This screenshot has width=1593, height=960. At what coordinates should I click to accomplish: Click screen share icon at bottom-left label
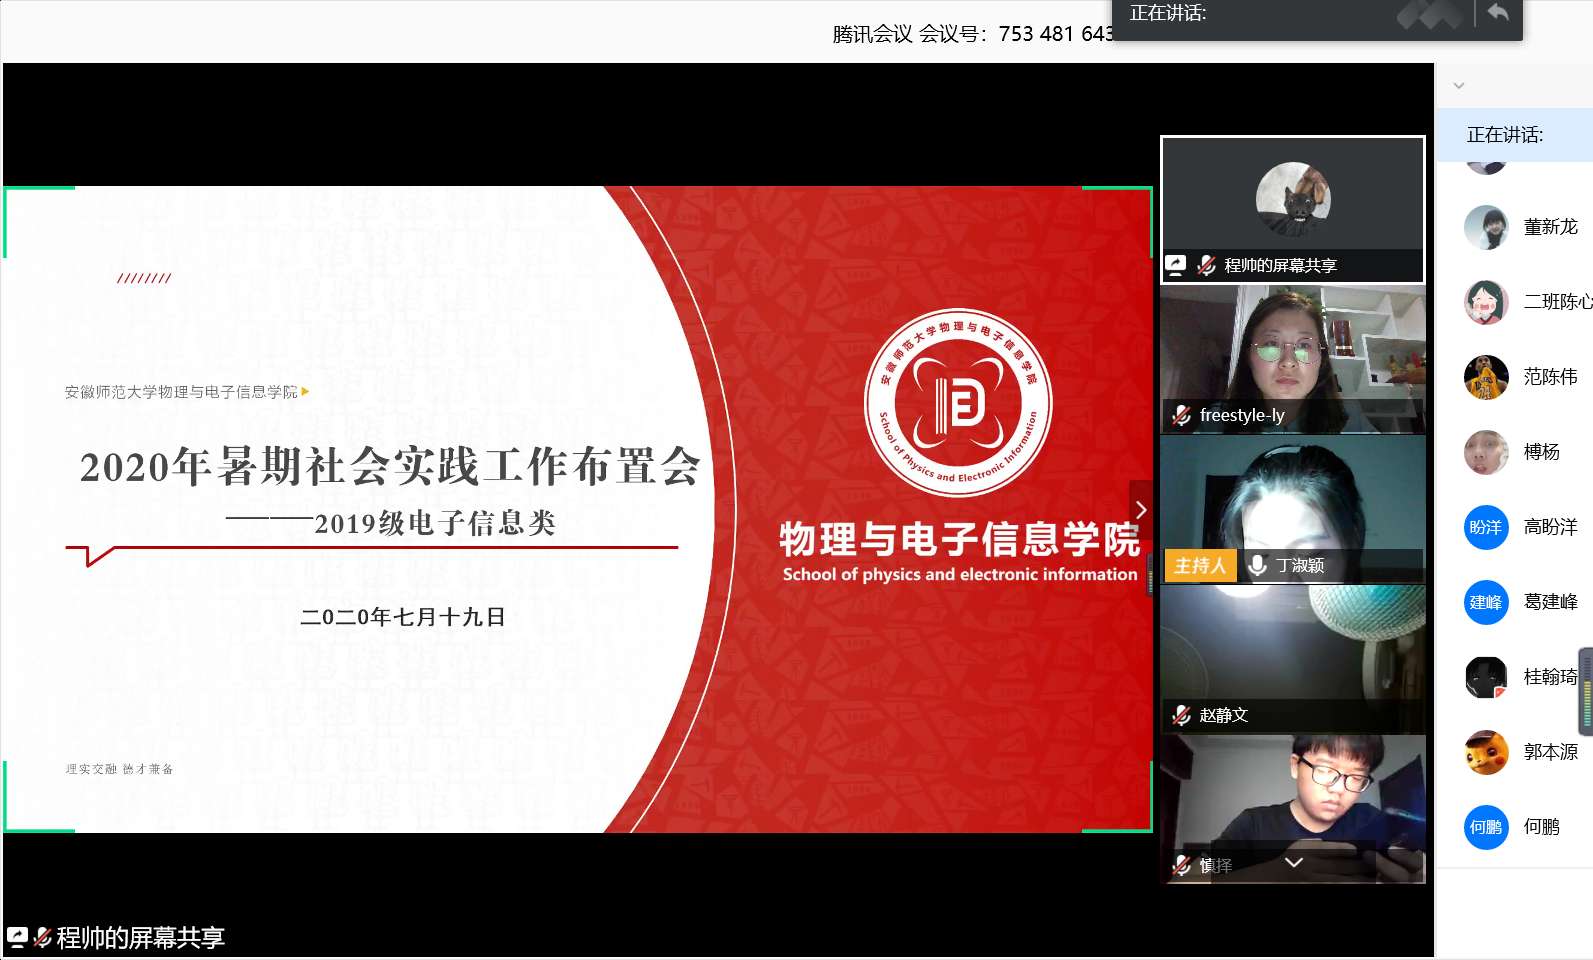pos(17,938)
